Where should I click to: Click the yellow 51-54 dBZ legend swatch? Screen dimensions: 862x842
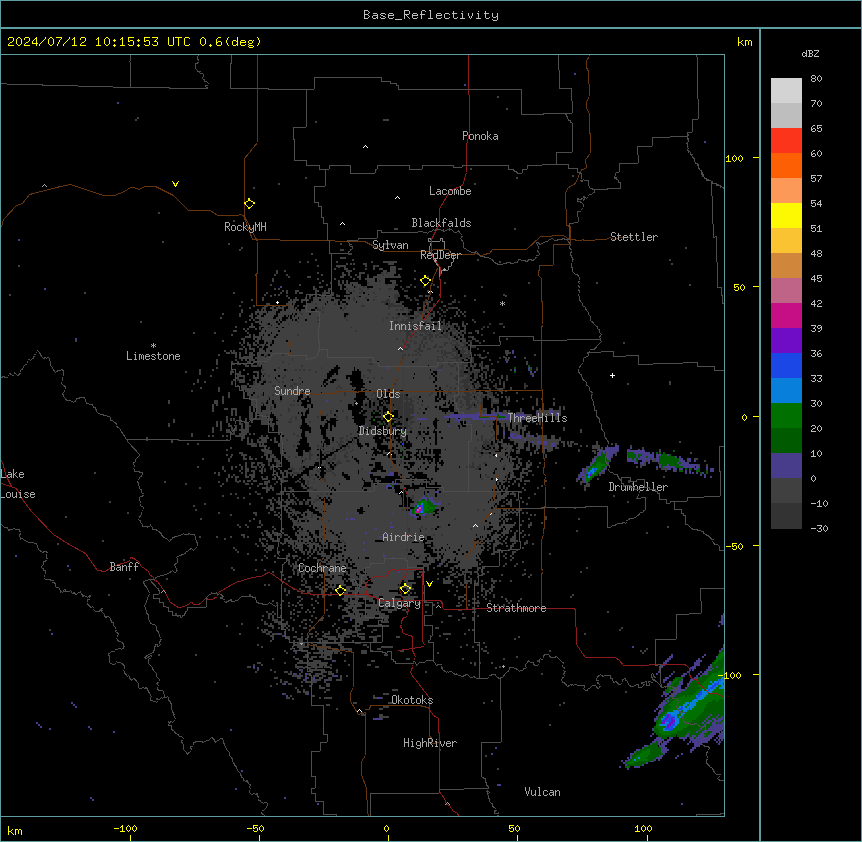coord(786,215)
